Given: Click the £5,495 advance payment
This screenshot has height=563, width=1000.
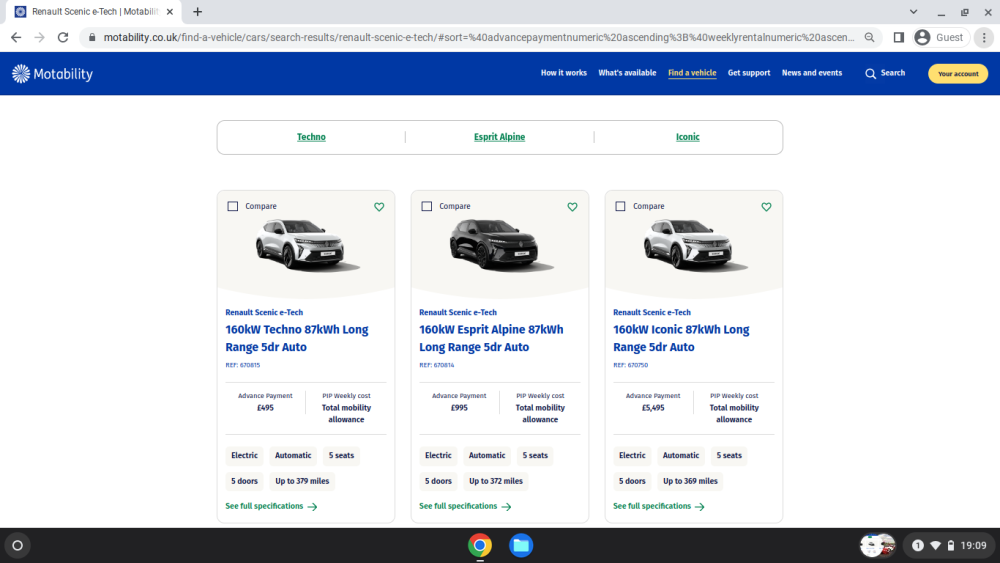Looking at the screenshot, I should 653,407.
